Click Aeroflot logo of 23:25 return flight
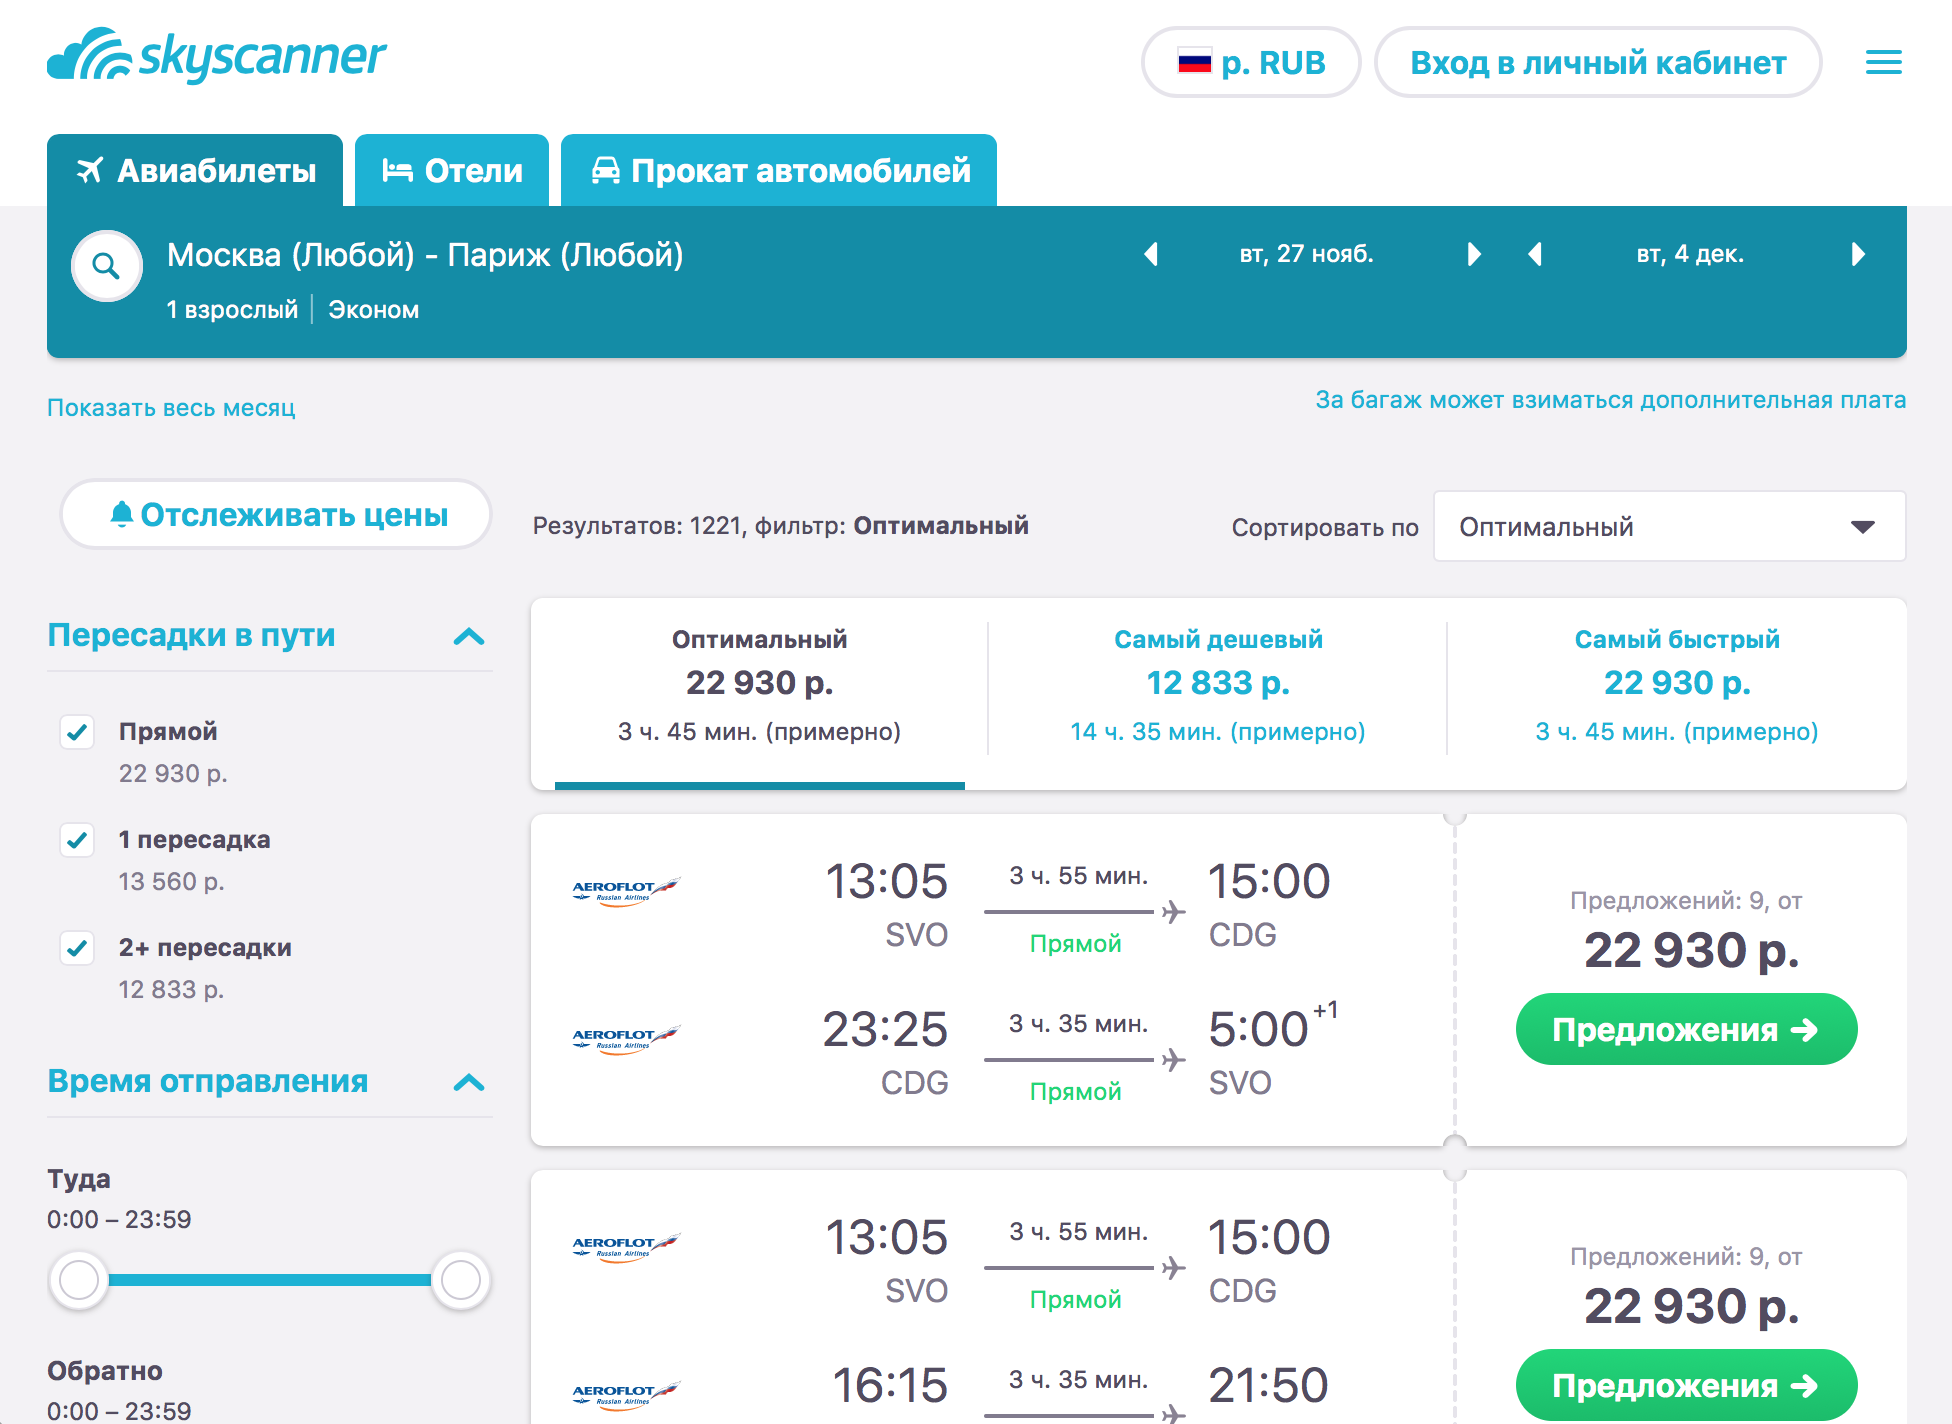 coord(625,1038)
